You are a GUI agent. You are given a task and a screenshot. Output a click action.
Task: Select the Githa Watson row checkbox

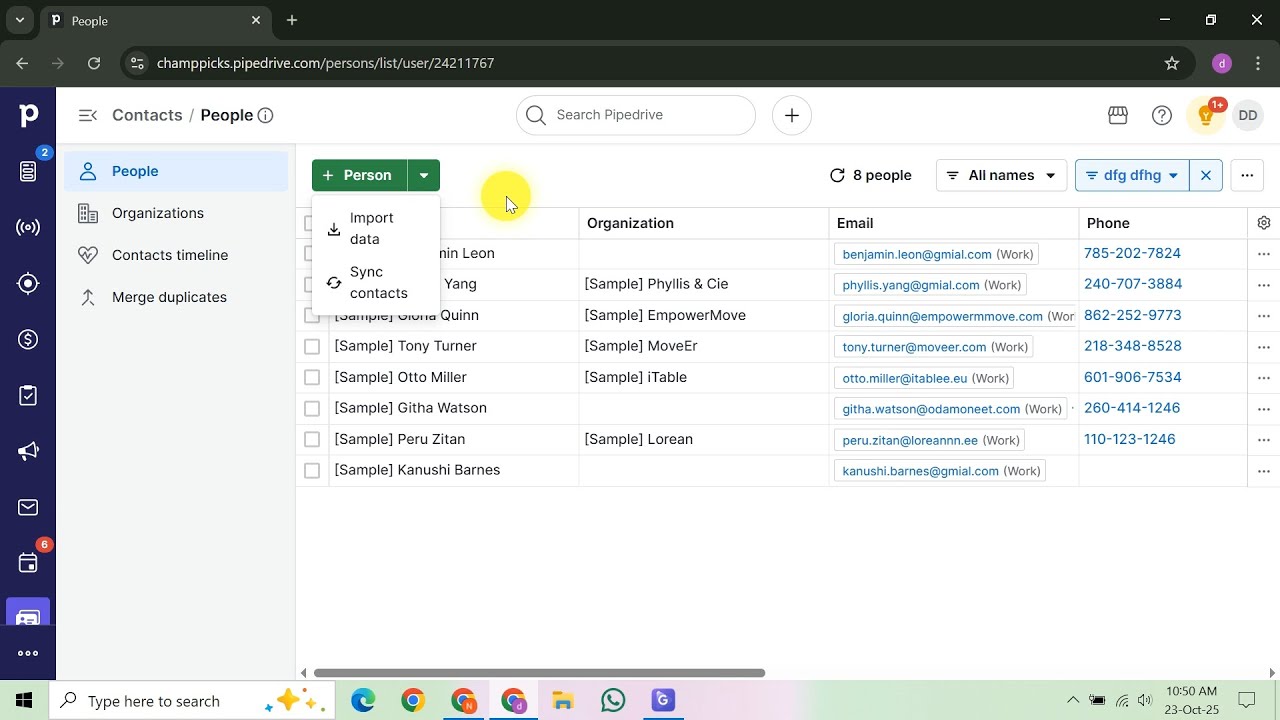(312, 409)
